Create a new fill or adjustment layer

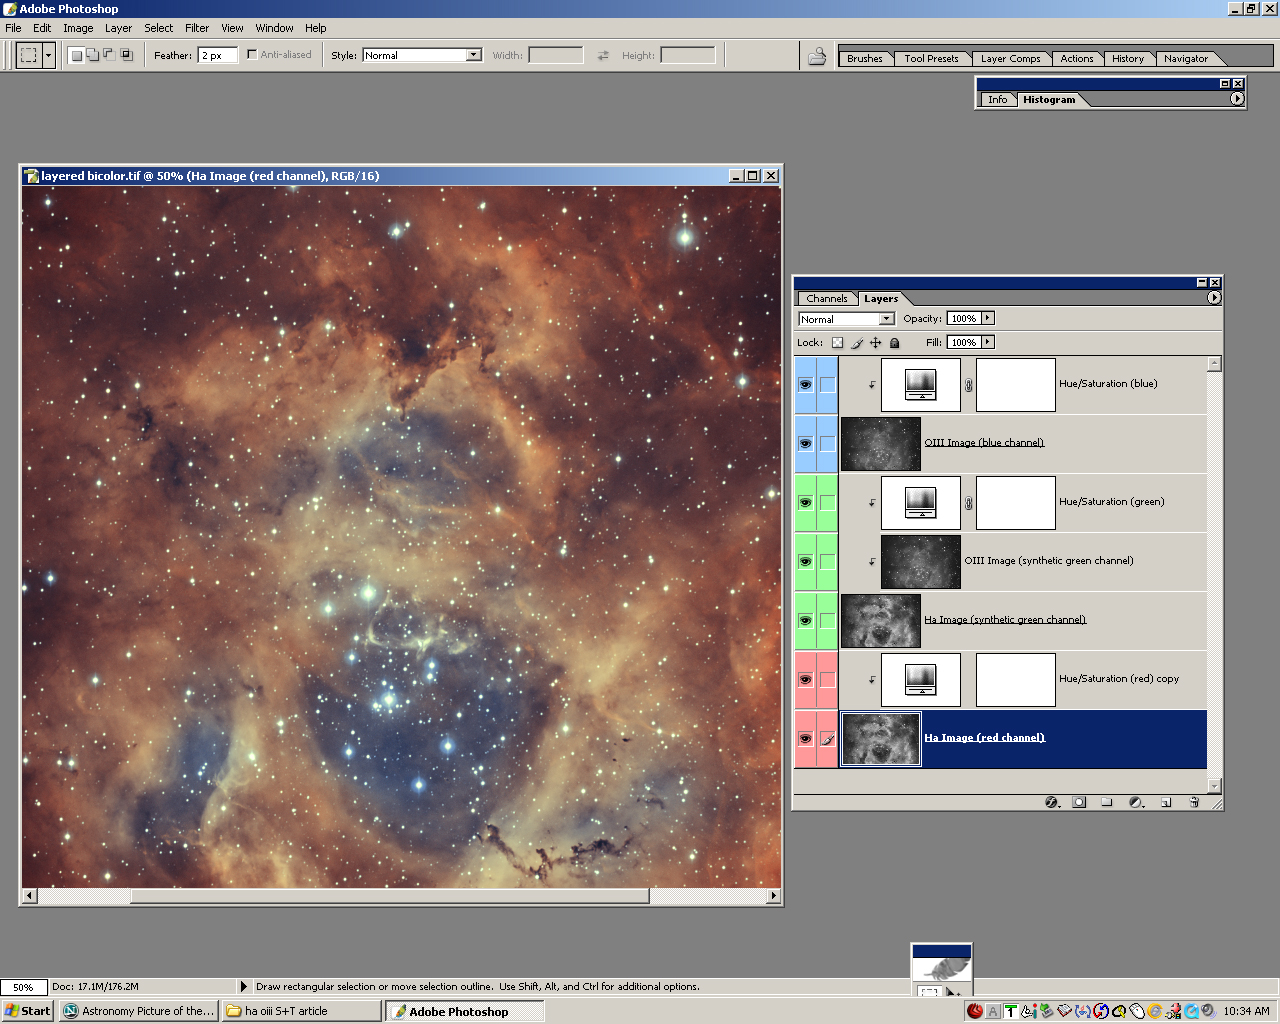(1136, 802)
